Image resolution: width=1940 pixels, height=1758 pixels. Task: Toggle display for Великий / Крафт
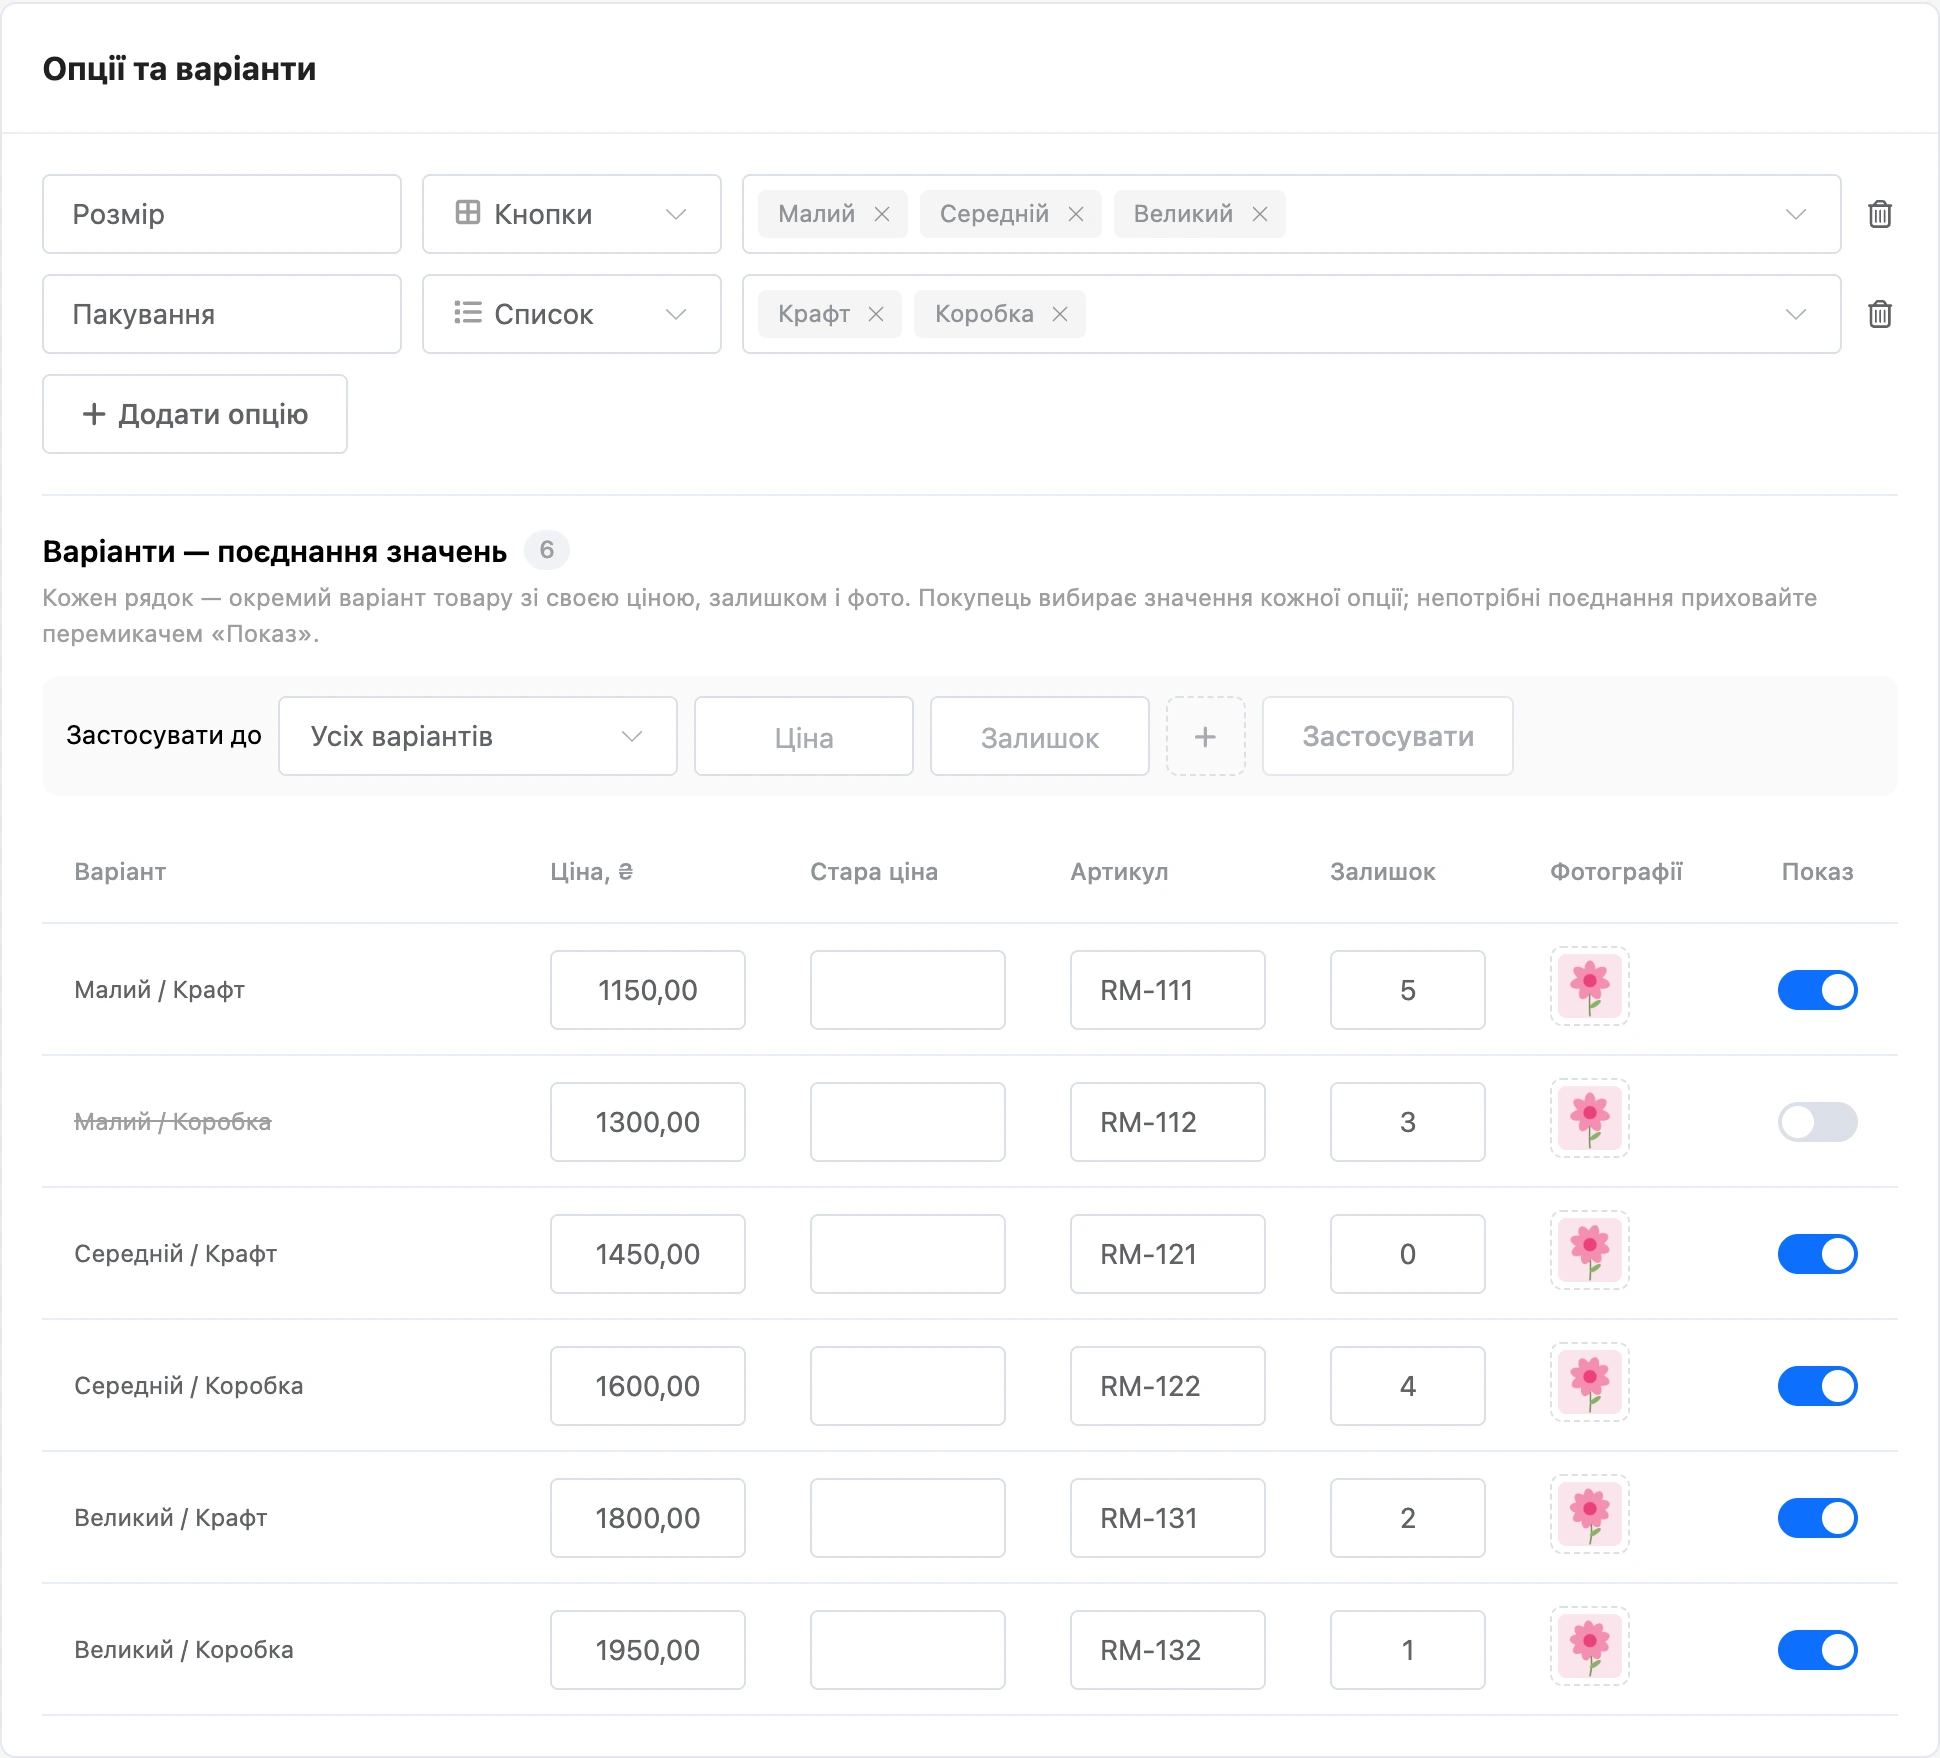1818,1518
